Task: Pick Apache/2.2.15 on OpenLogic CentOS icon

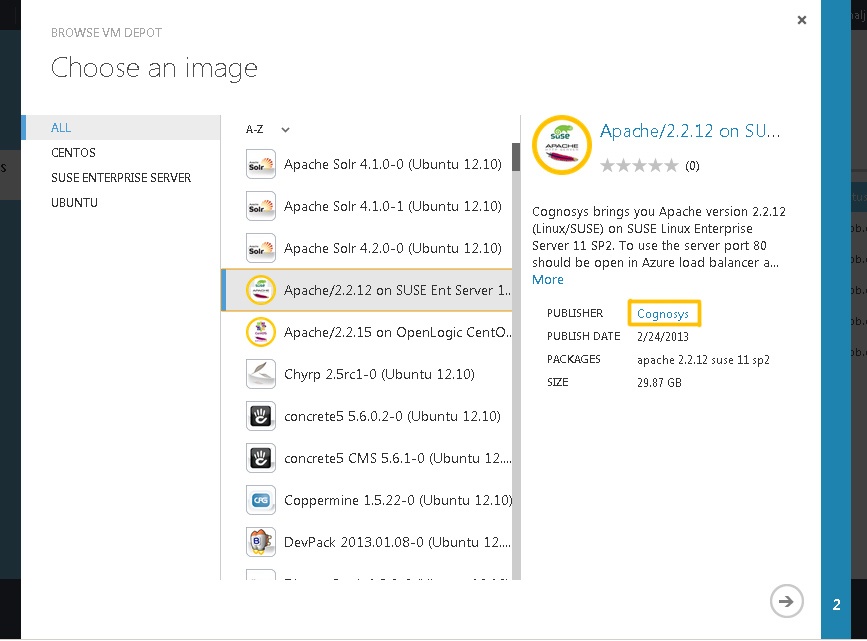Action: [x=260, y=332]
